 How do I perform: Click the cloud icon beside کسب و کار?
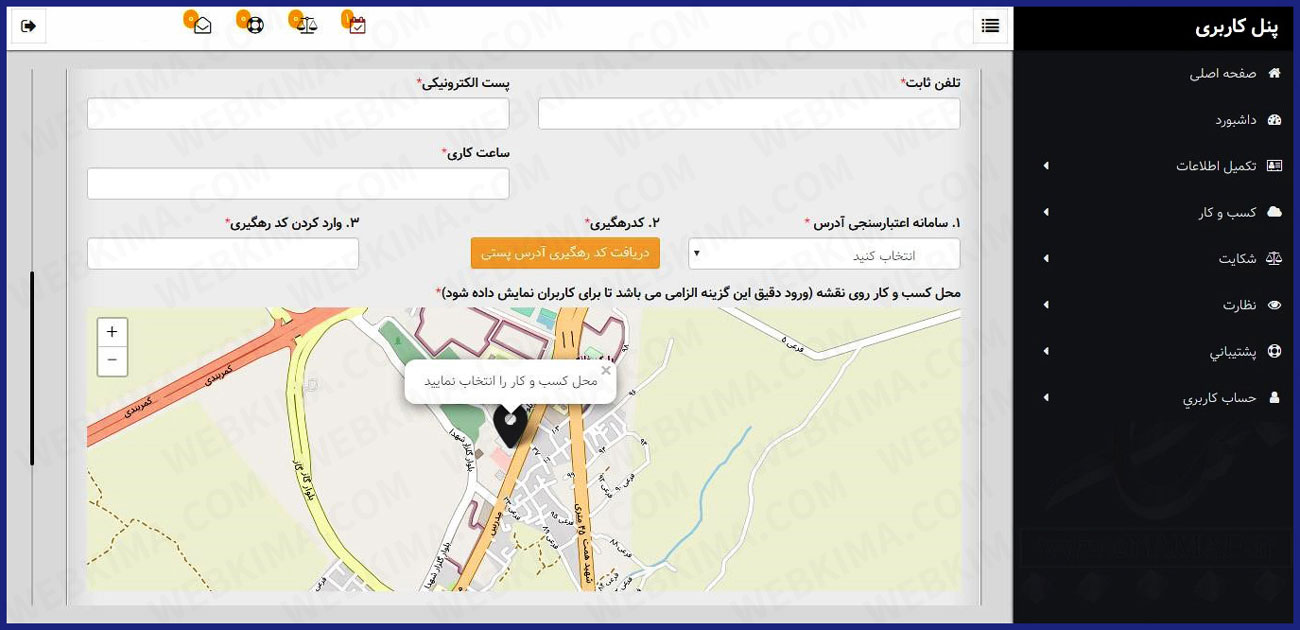click(x=1274, y=212)
